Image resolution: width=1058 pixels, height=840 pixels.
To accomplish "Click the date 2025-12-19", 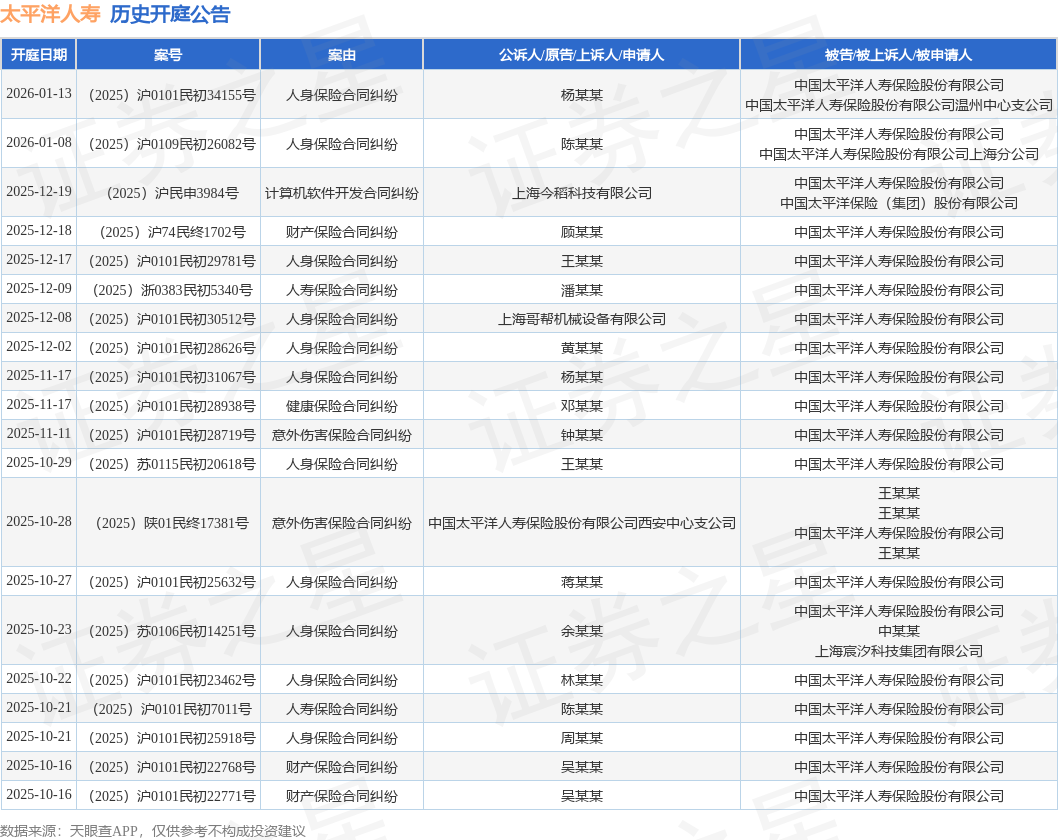I will click(38, 192).
